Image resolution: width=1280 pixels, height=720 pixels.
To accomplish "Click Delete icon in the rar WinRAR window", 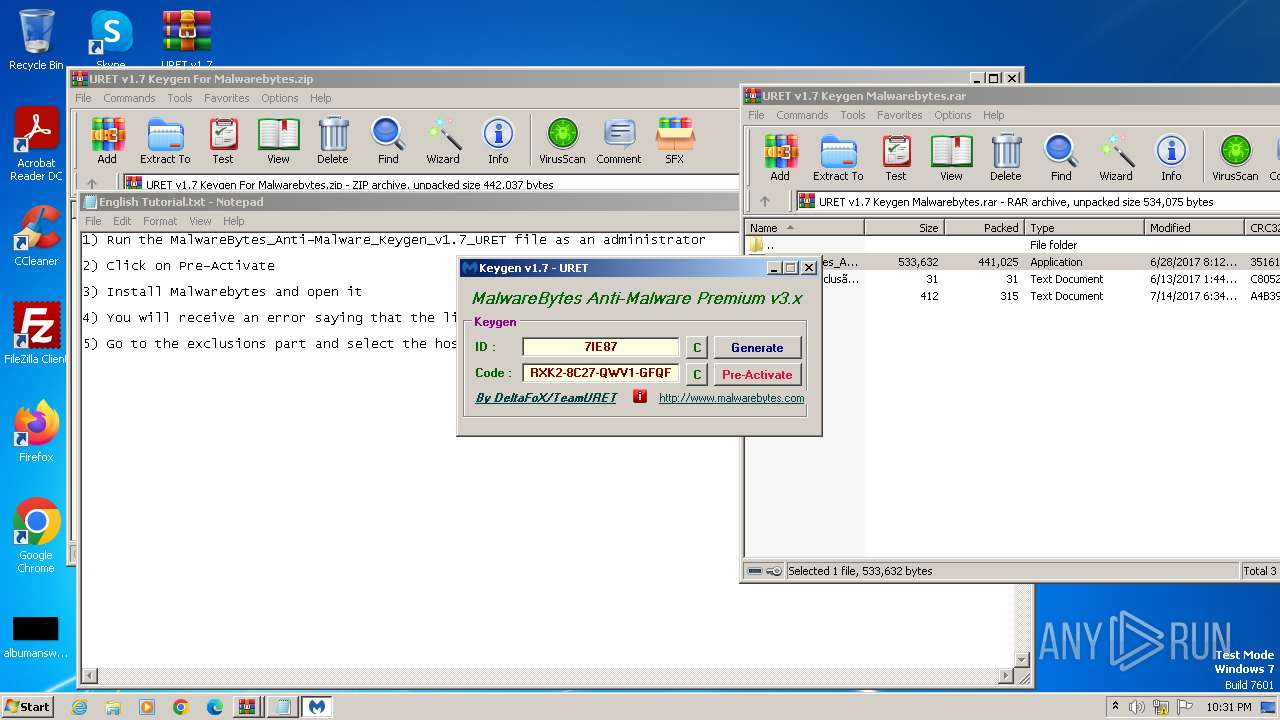I will pos(1006,158).
